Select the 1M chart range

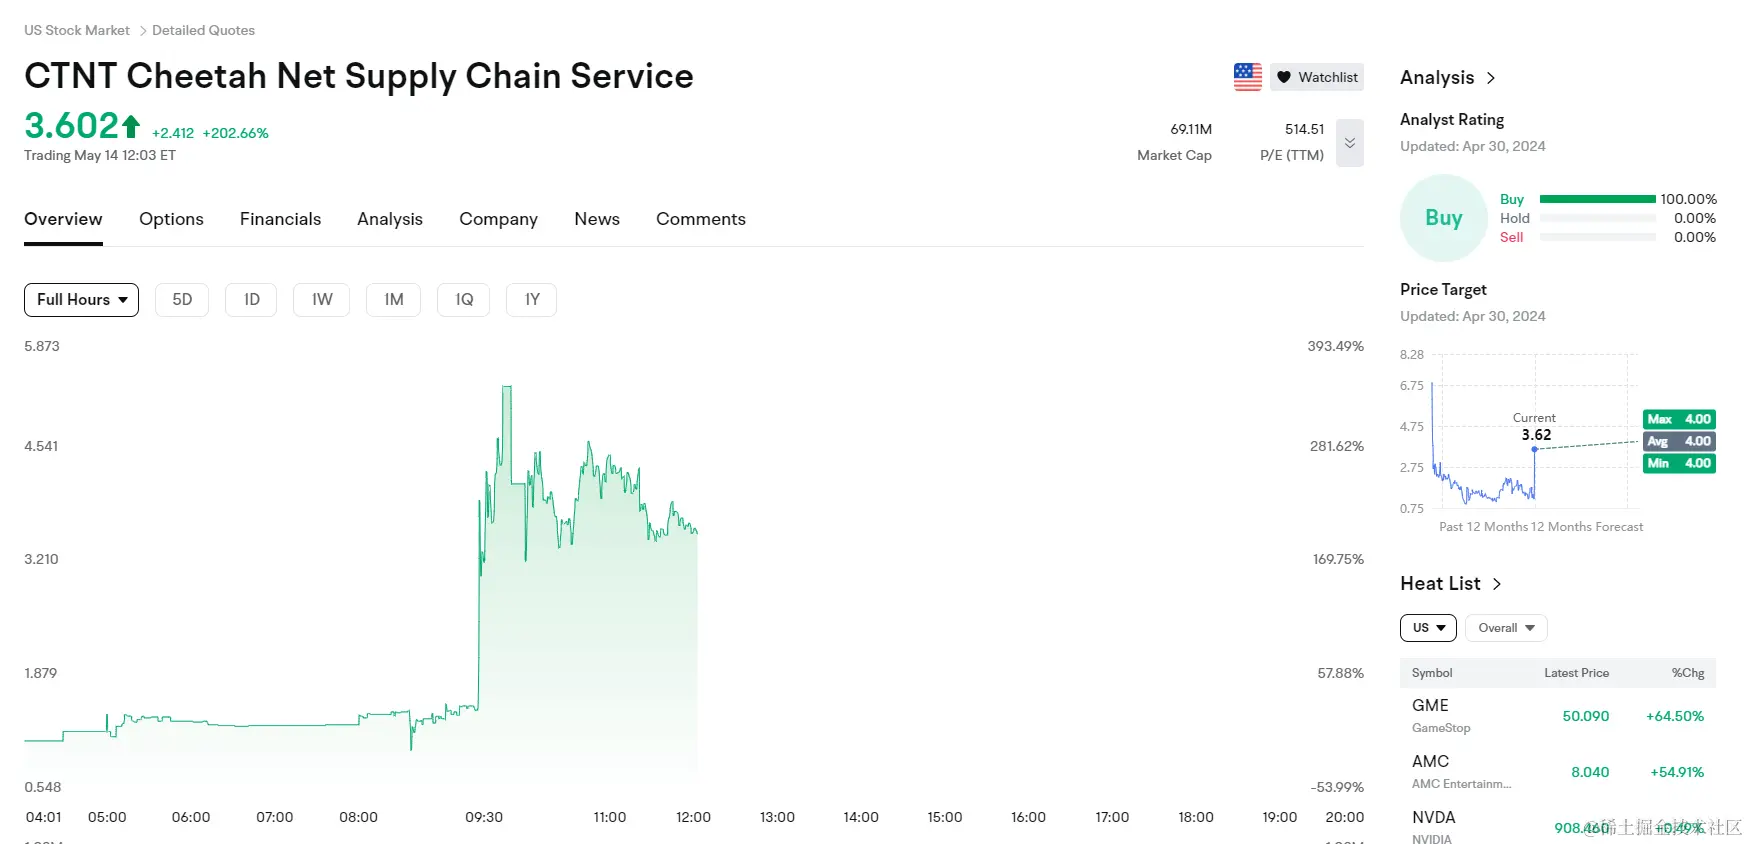[x=394, y=300]
